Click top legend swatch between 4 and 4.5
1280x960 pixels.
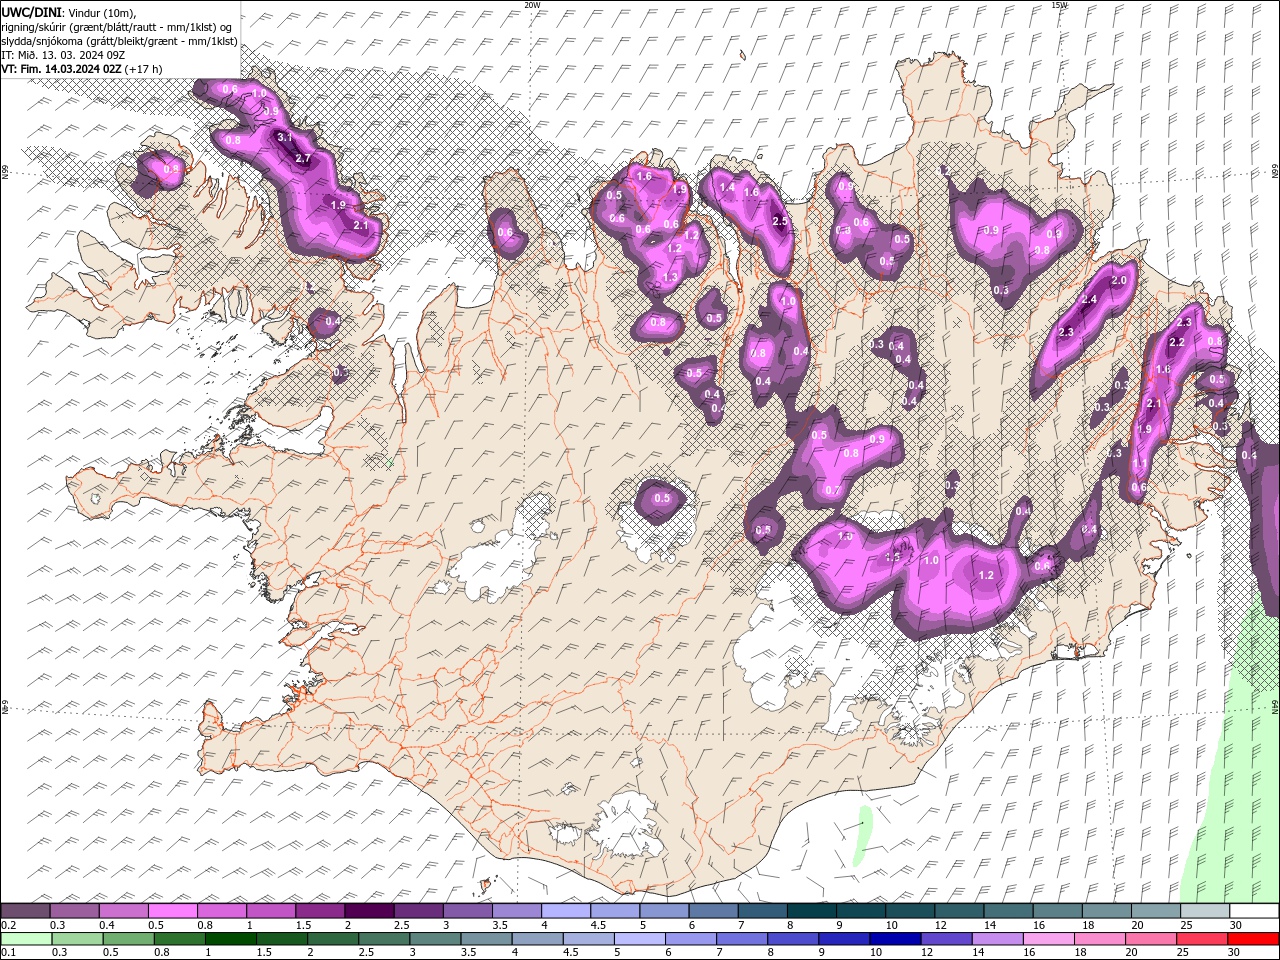pos(565,911)
